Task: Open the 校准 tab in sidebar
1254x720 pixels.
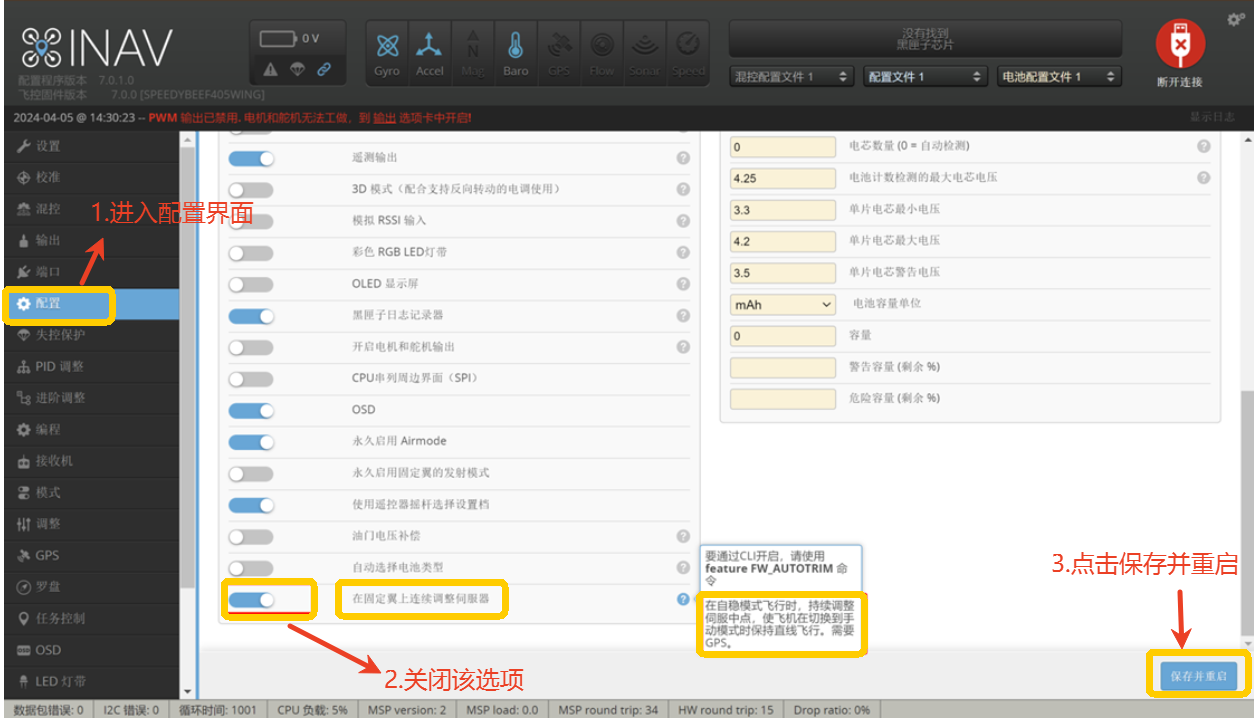Action: (90, 177)
